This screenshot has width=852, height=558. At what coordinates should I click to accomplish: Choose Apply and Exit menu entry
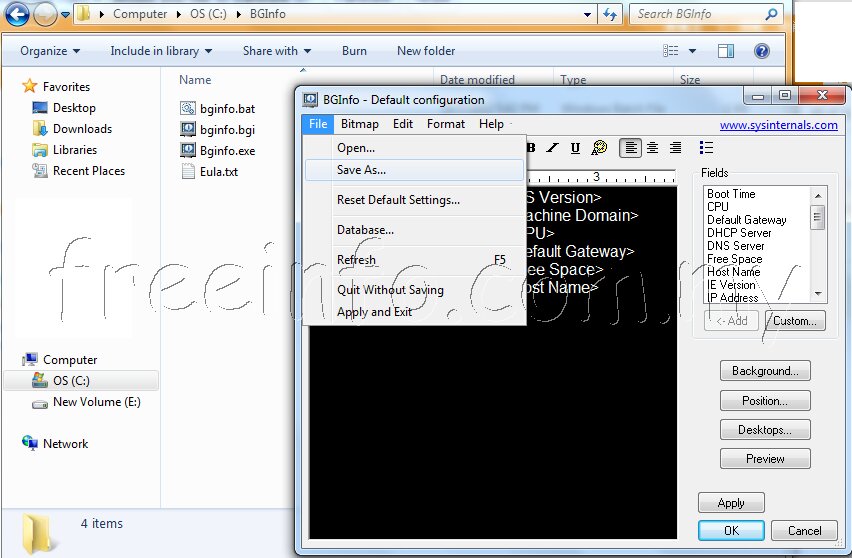(x=414, y=312)
